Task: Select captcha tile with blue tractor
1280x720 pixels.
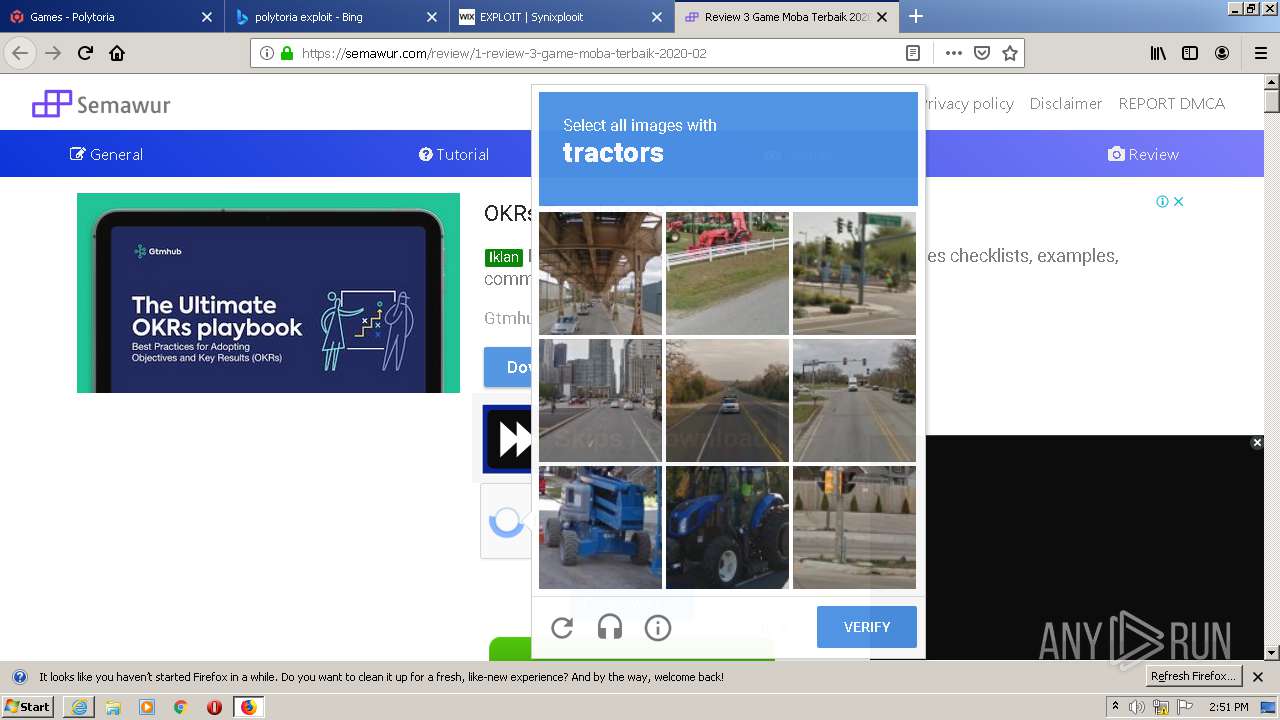Action: click(x=727, y=527)
